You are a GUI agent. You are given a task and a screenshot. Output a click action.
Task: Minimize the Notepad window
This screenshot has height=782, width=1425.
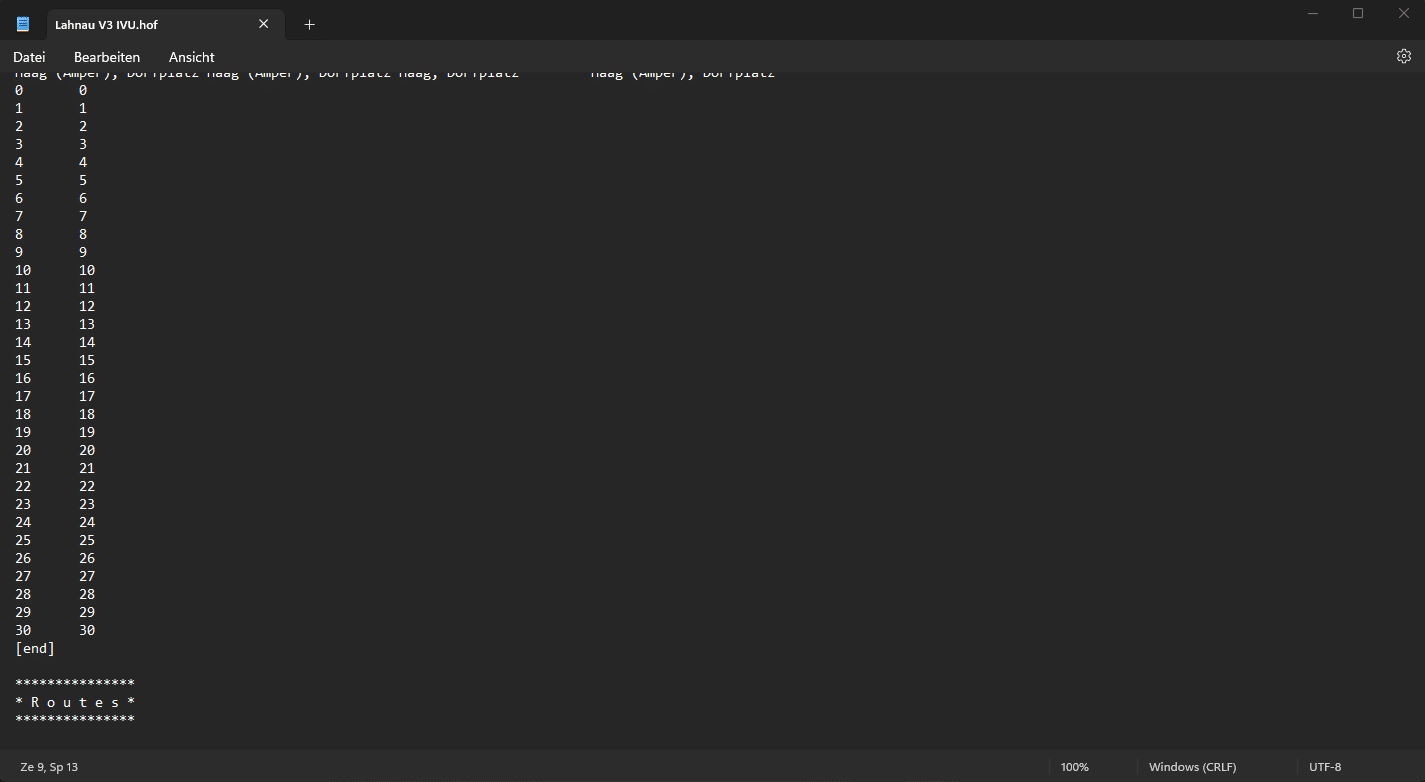tap(1312, 13)
